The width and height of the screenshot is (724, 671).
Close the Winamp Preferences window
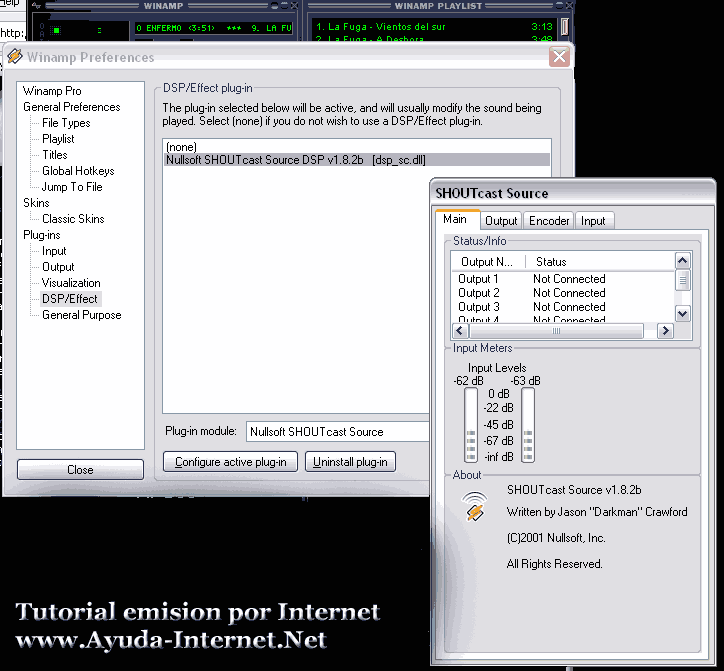[559, 57]
